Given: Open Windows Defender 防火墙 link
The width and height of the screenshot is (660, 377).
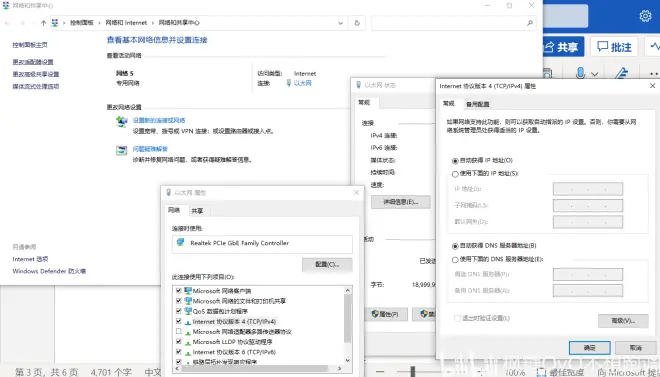Looking at the screenshot, I should click(x=49, y=271).
